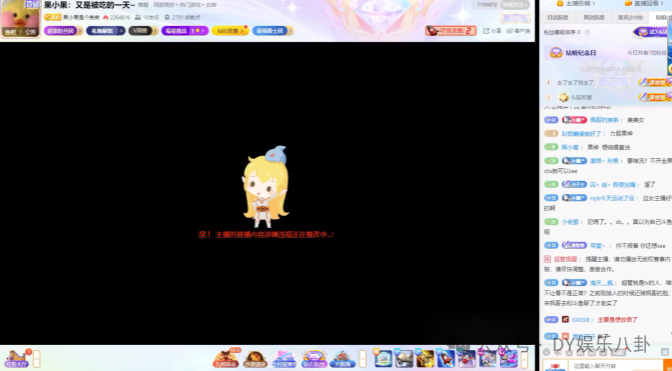Screen dimensions: 672x371
Task: Click the flame heat icon showing 2264816
Action: click(x=105, y=17)
